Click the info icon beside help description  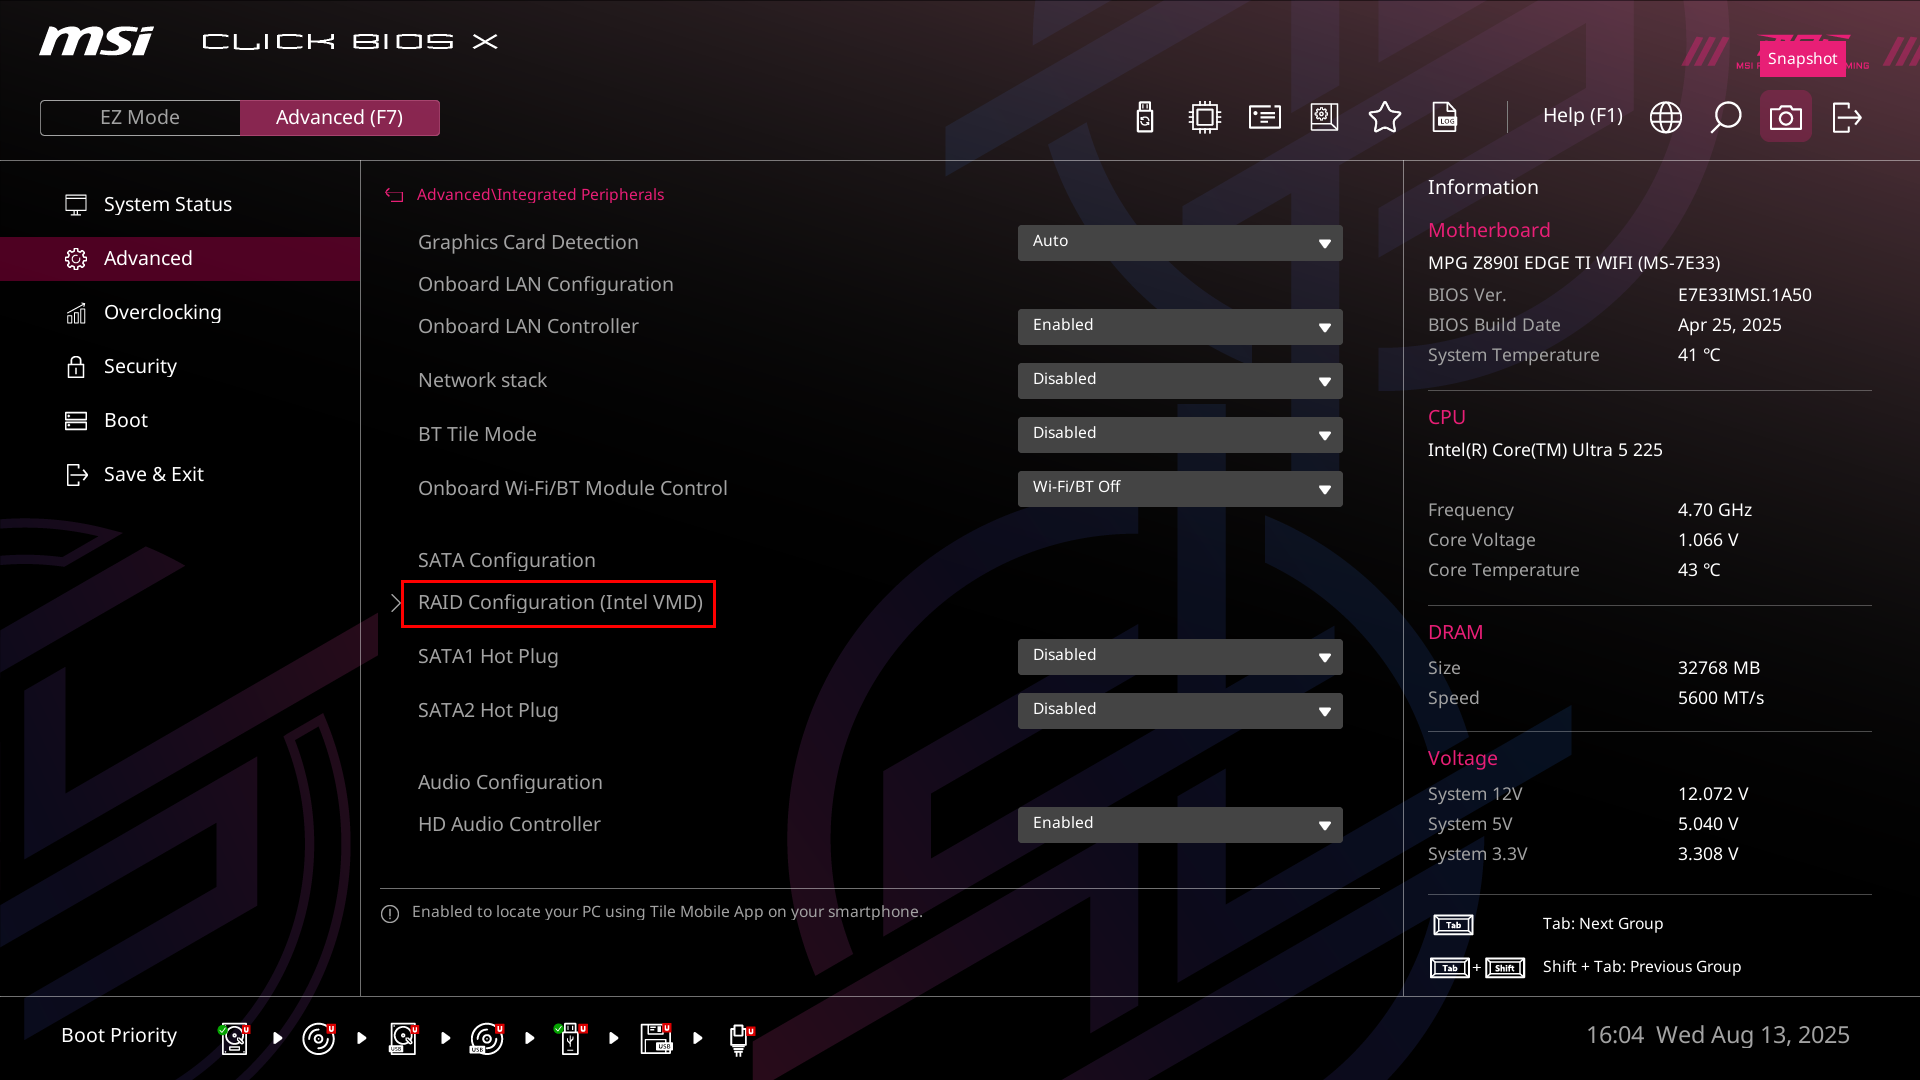[390, 913]
